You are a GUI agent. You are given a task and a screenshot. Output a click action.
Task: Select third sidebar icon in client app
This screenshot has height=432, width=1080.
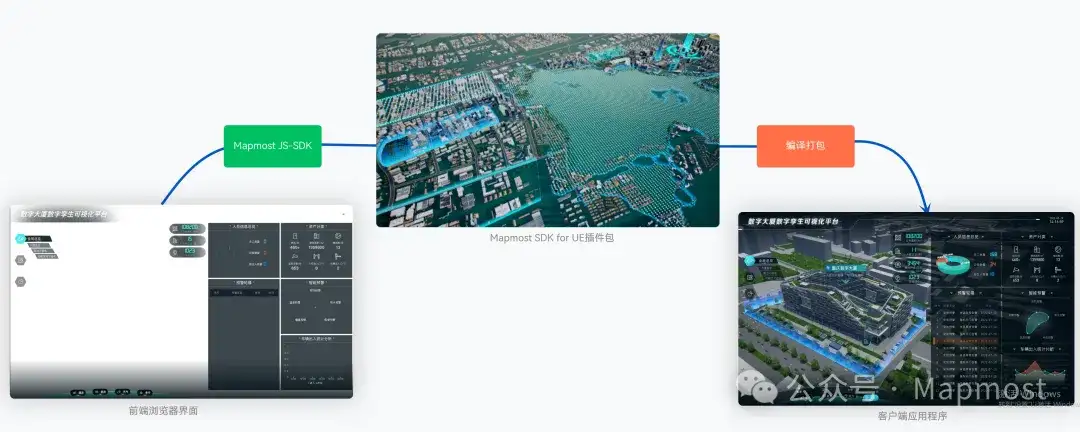[x=750, y=293]
